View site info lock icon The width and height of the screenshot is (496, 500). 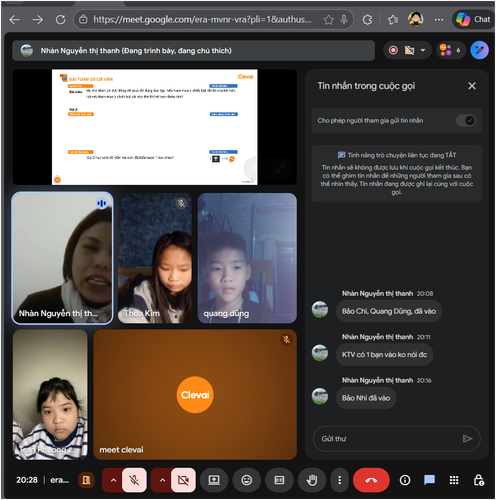click(83, 20)
